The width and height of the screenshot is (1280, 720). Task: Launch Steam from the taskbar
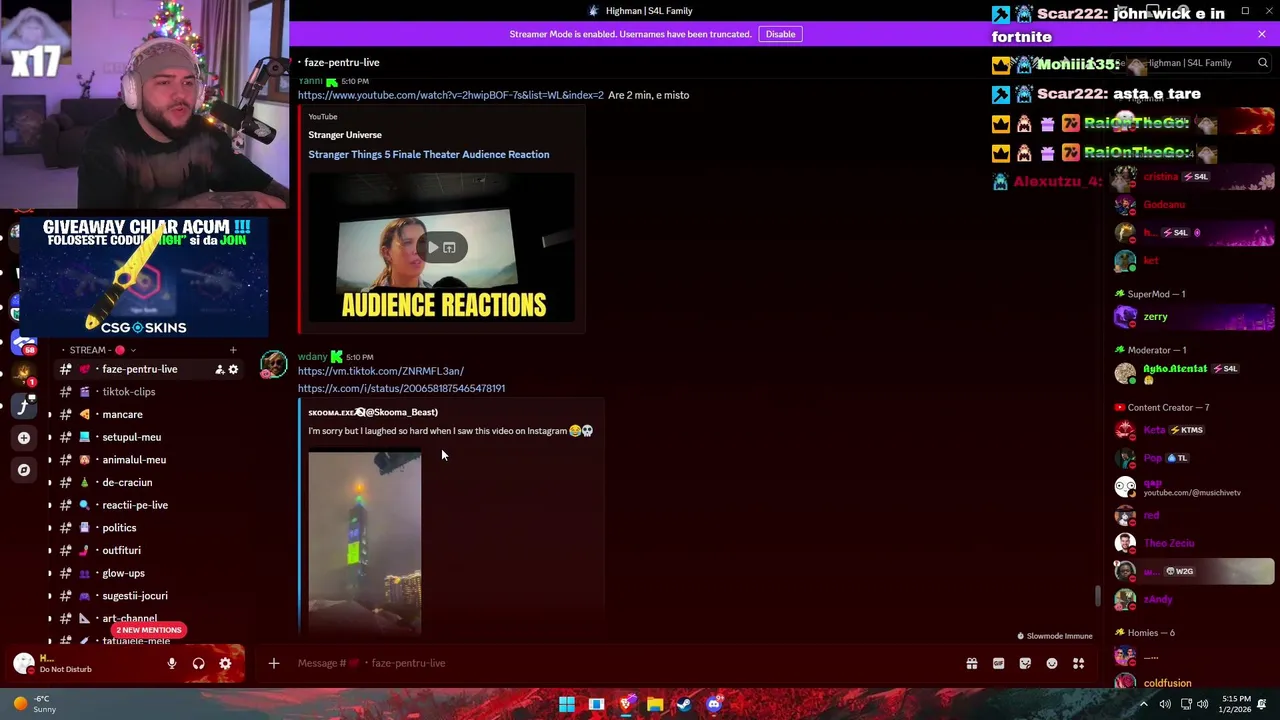click(x=684, y=704)
